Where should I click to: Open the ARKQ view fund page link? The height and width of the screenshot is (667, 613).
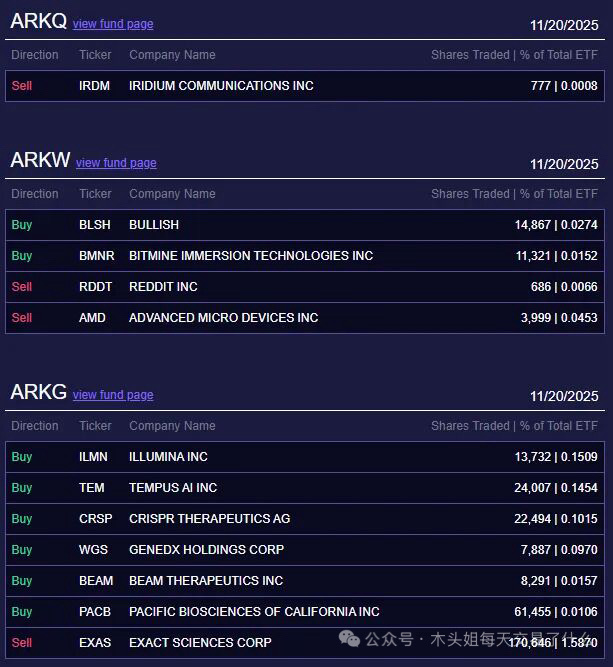click(x=113, y=24)
